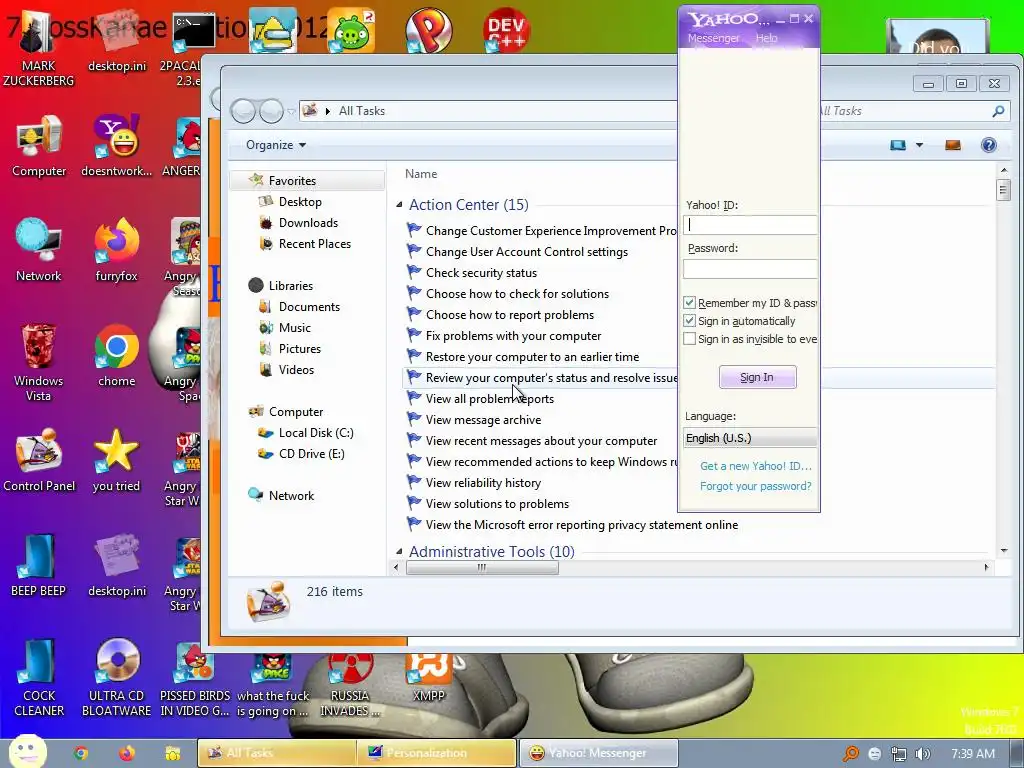Click the Password input field
Viewport: 1024px width, 768px height.
click(750, 268)
